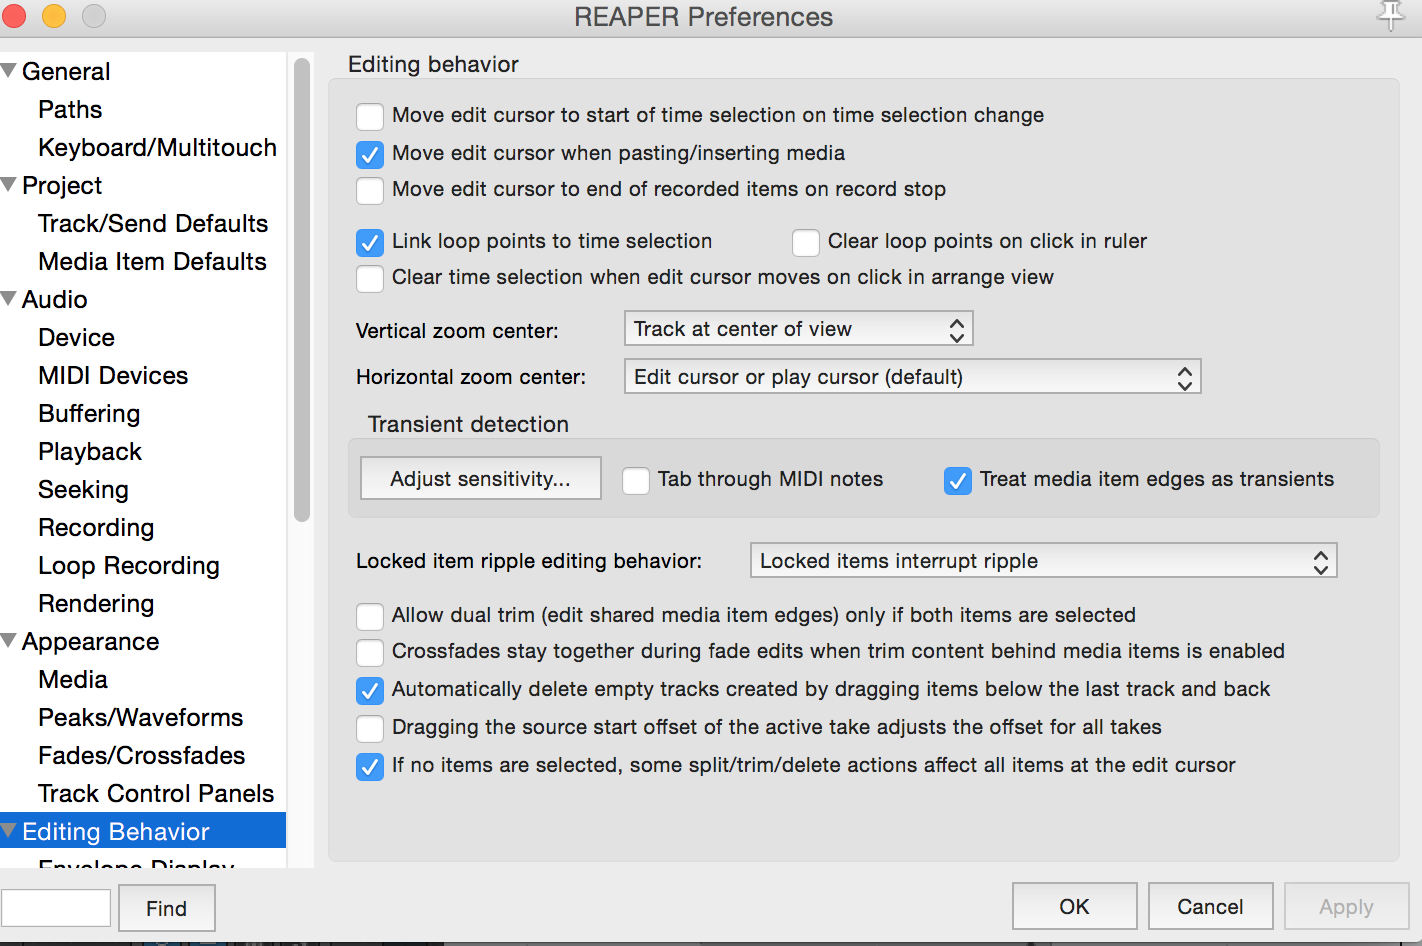This screenshot has height=946, width=1422.
Task: Open Locked item ripple editing behavior dropdown
Action: pyautogui.click(x=1043, y=561)
